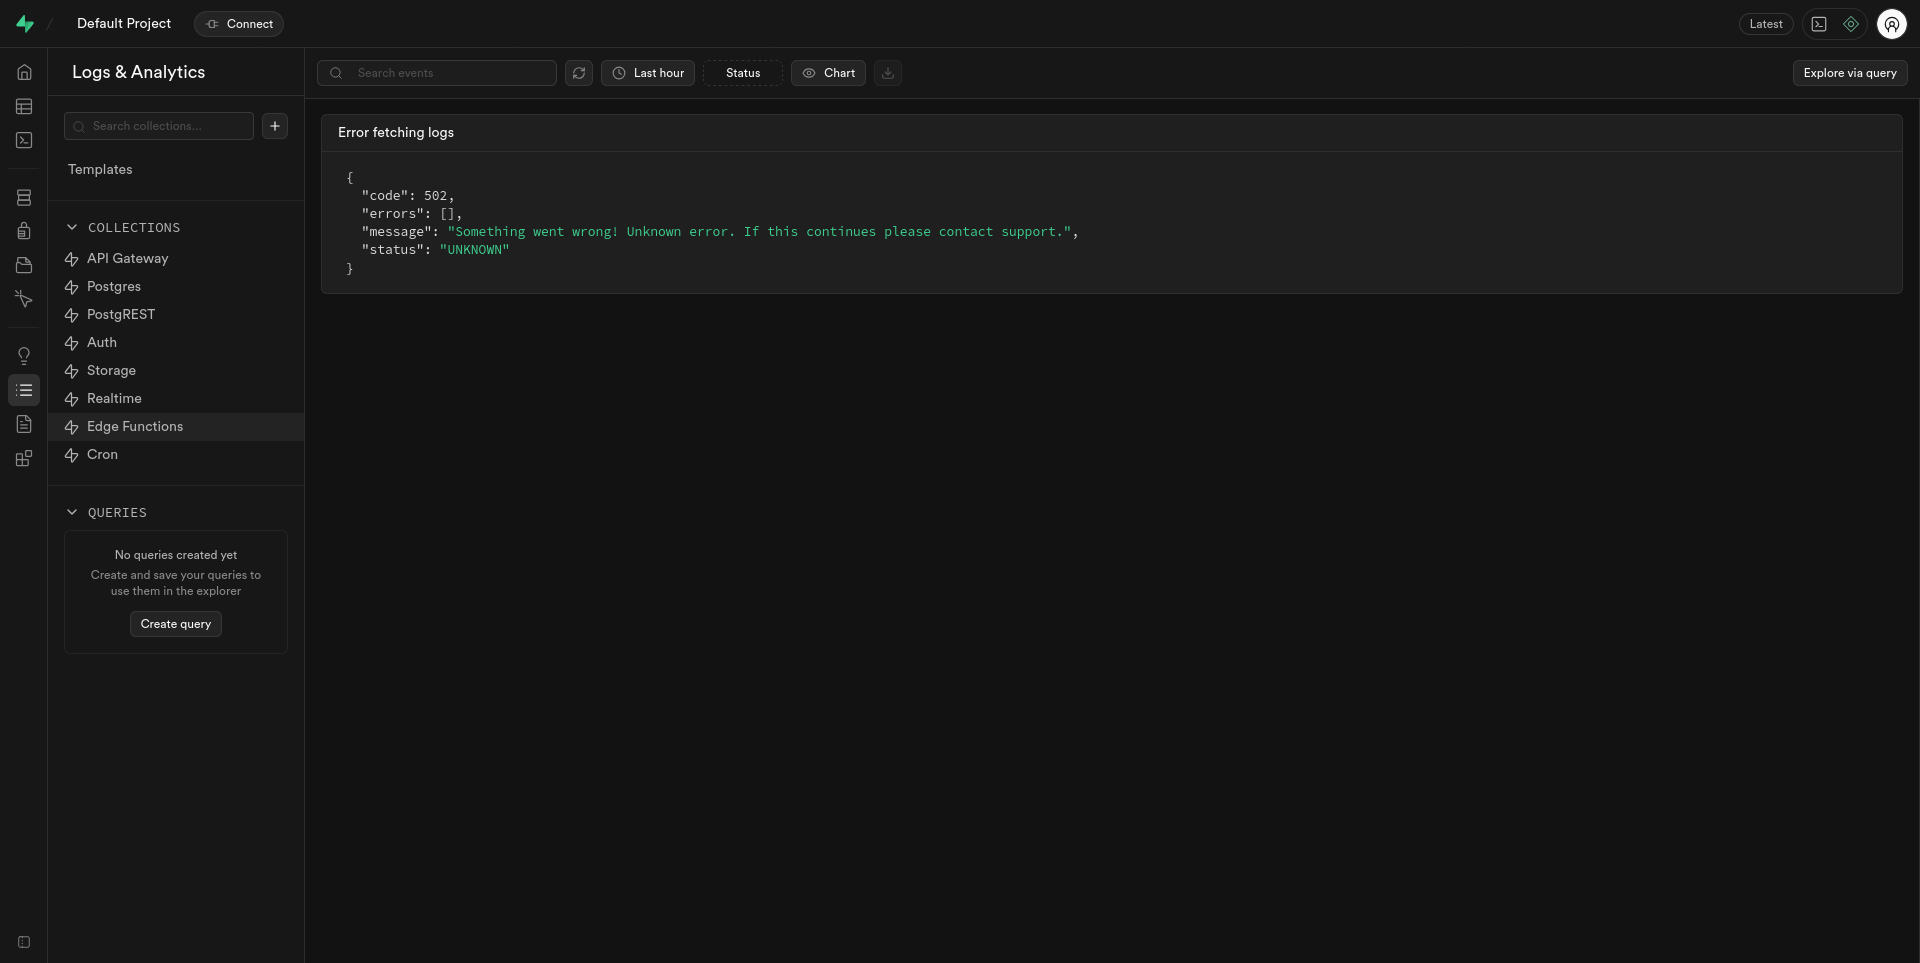The height and width of the screenshot is (963, 1920).
Task: Add a new collection with plus icon
Action: [275, 126]
